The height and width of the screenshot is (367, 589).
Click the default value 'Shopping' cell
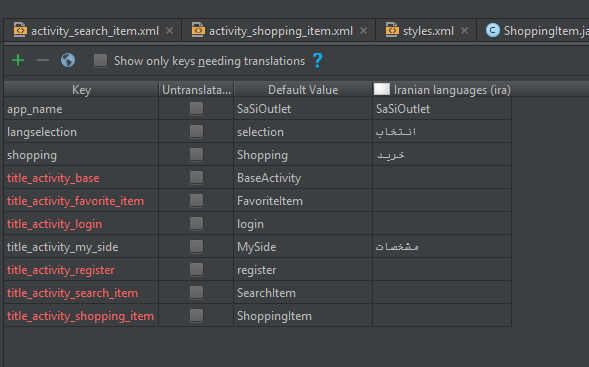[303, 155]
